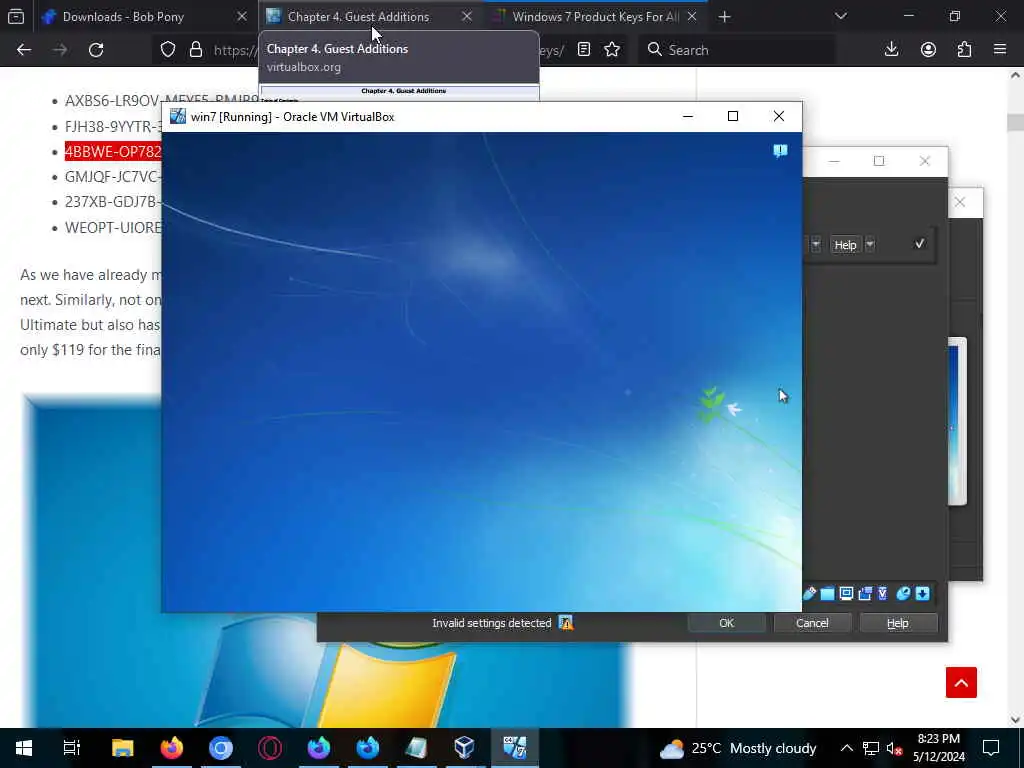Open the clock showing 8:23 PM

point(938,748)
